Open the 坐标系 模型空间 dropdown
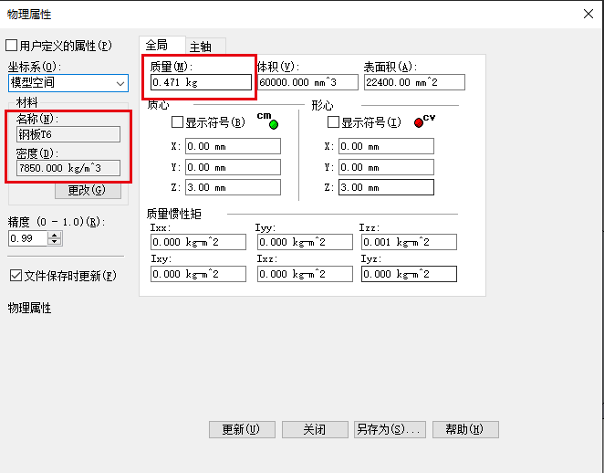The image size is (604, 474). pos(119,83)
